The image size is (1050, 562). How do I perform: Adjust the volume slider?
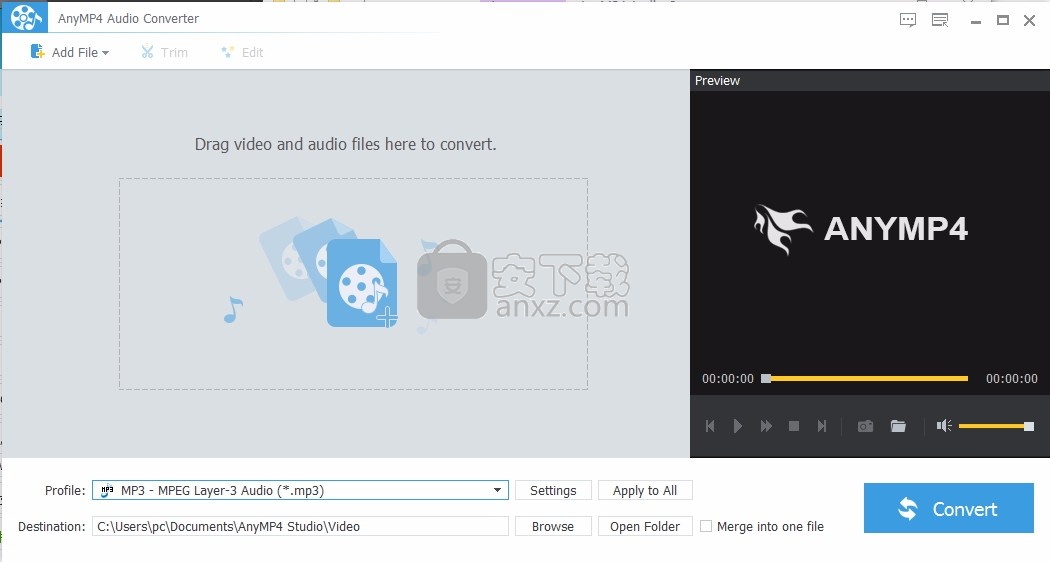coord(996,426)
